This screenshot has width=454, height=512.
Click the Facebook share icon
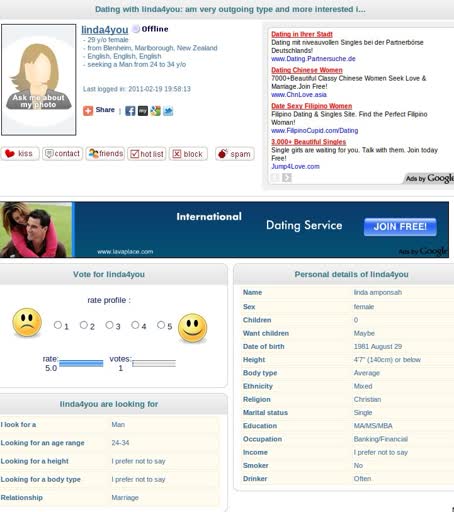point(130,111)
